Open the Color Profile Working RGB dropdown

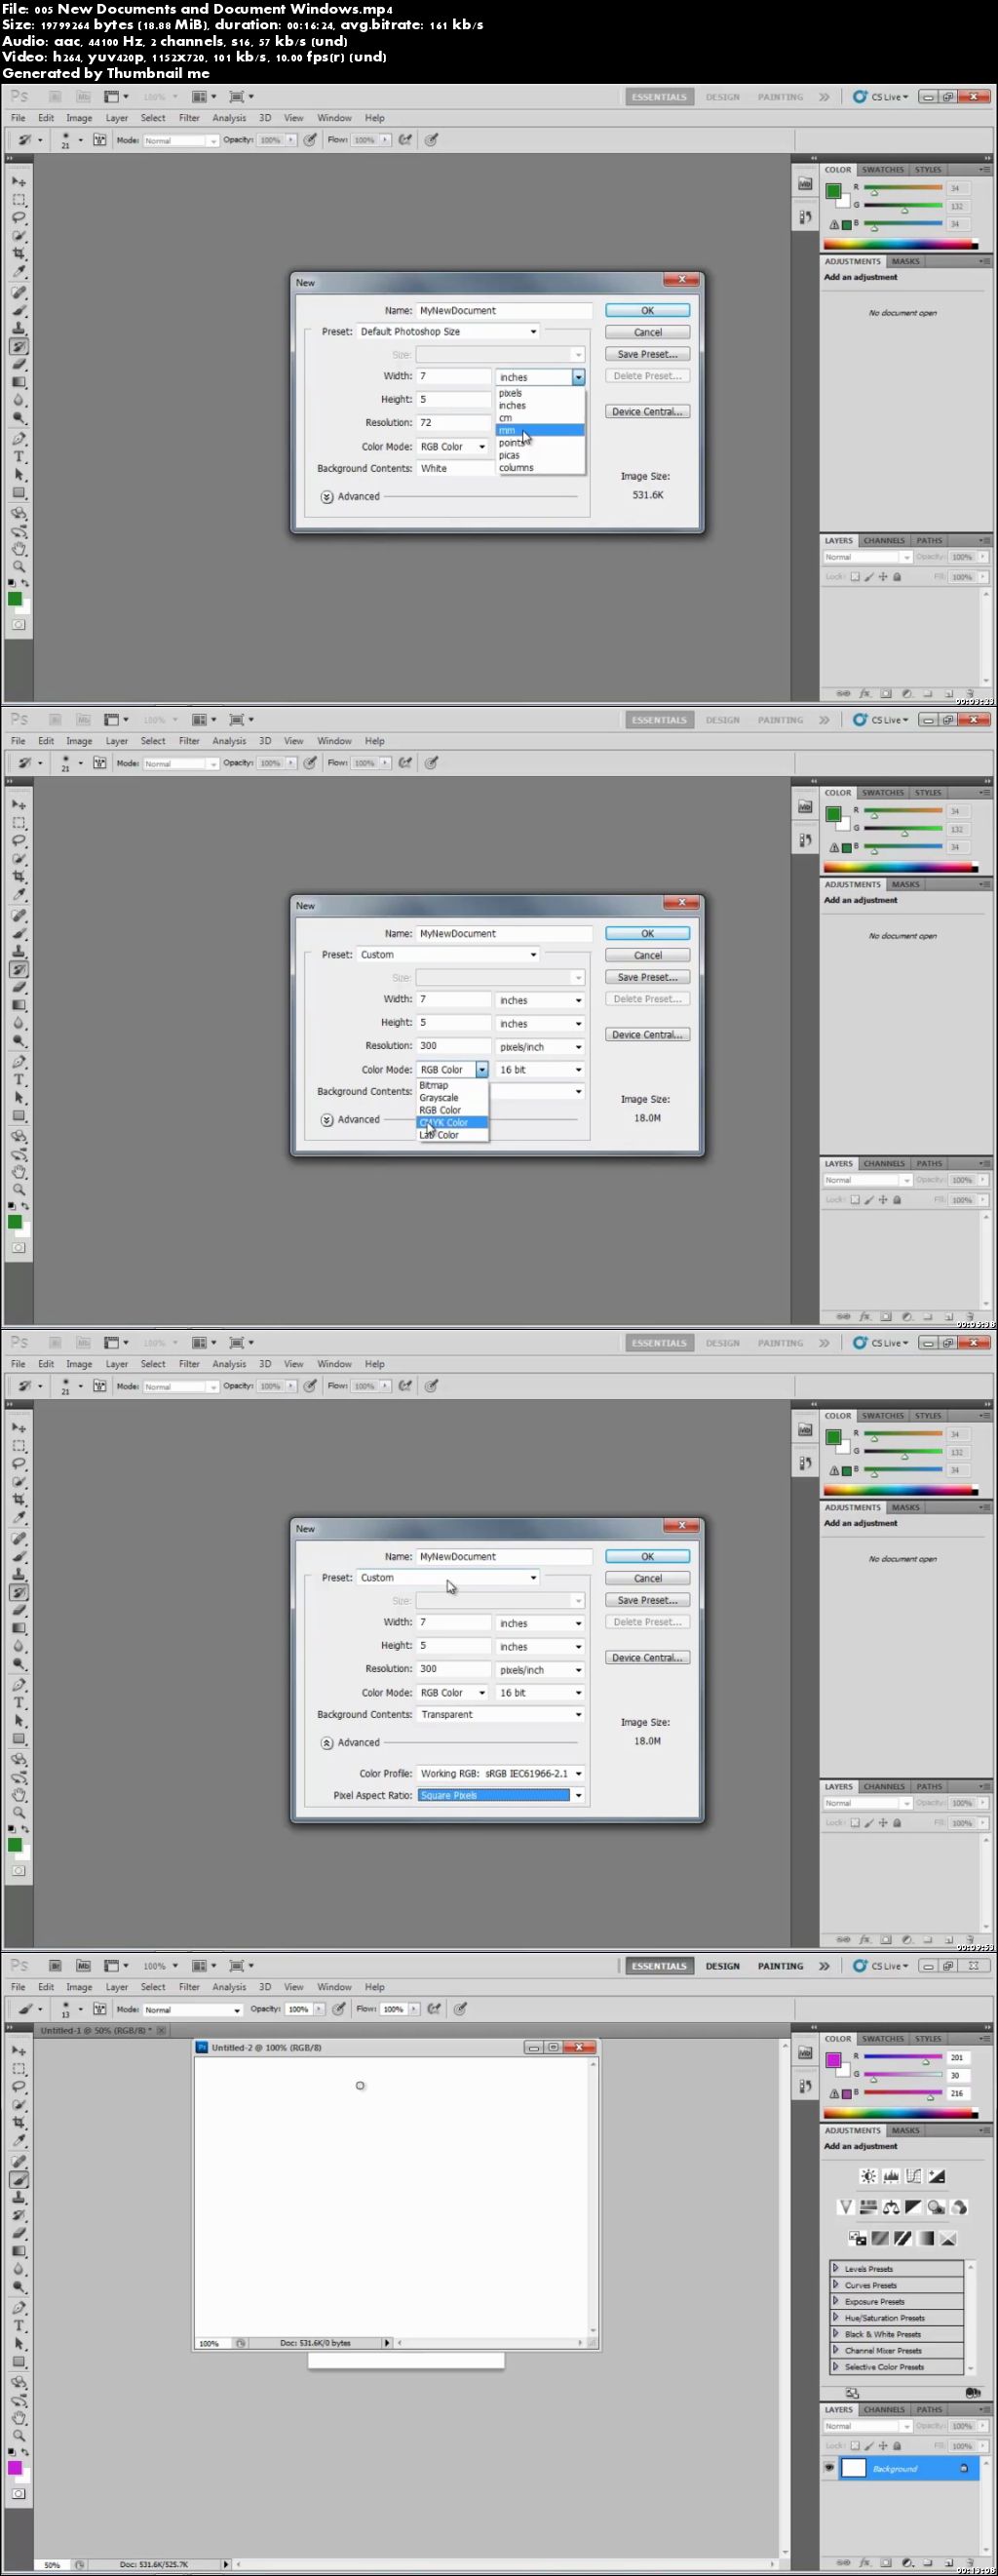pos(500,1773)
